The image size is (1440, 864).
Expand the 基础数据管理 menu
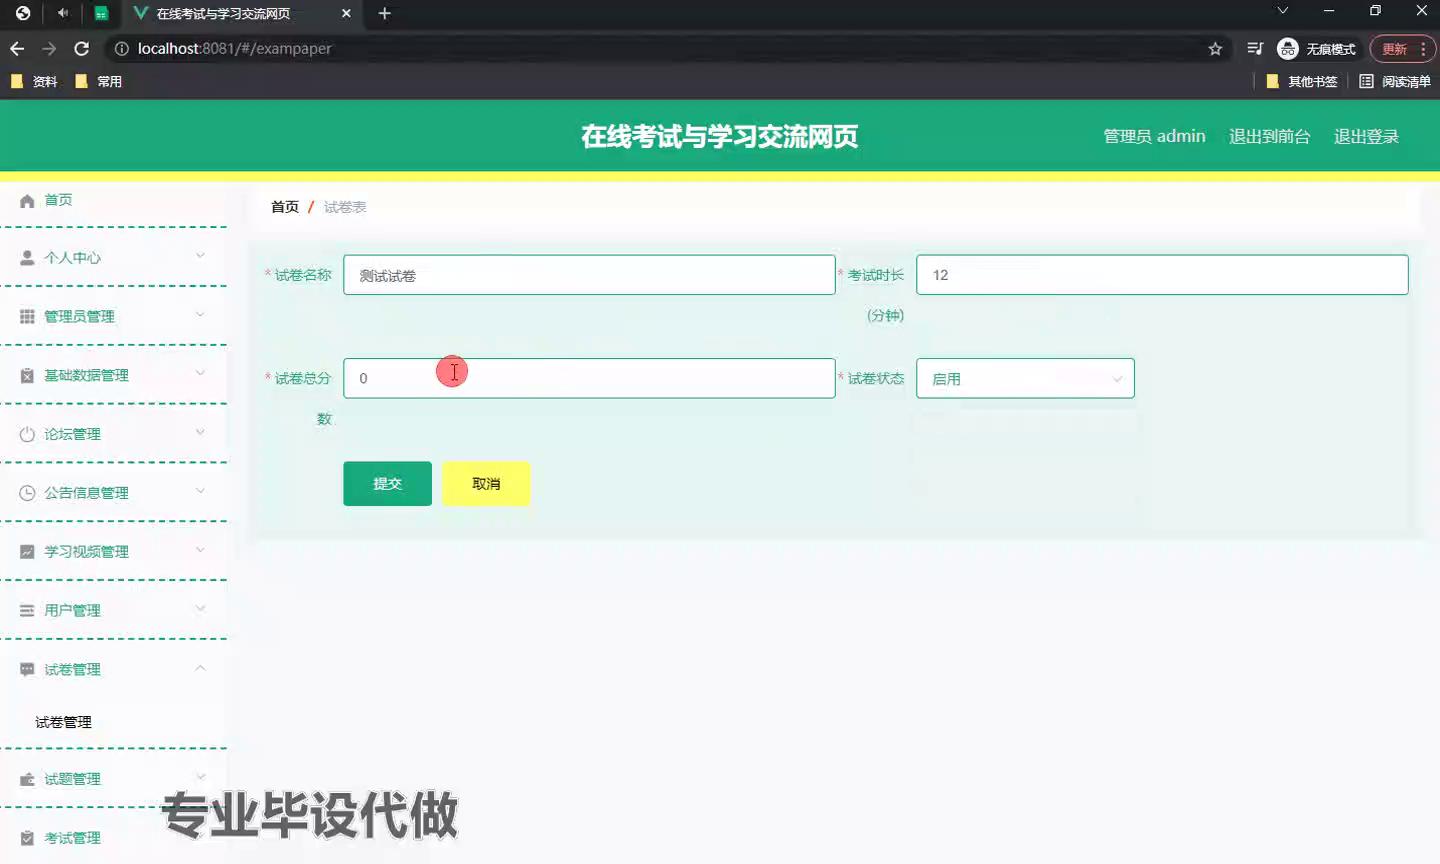[110, 375]
